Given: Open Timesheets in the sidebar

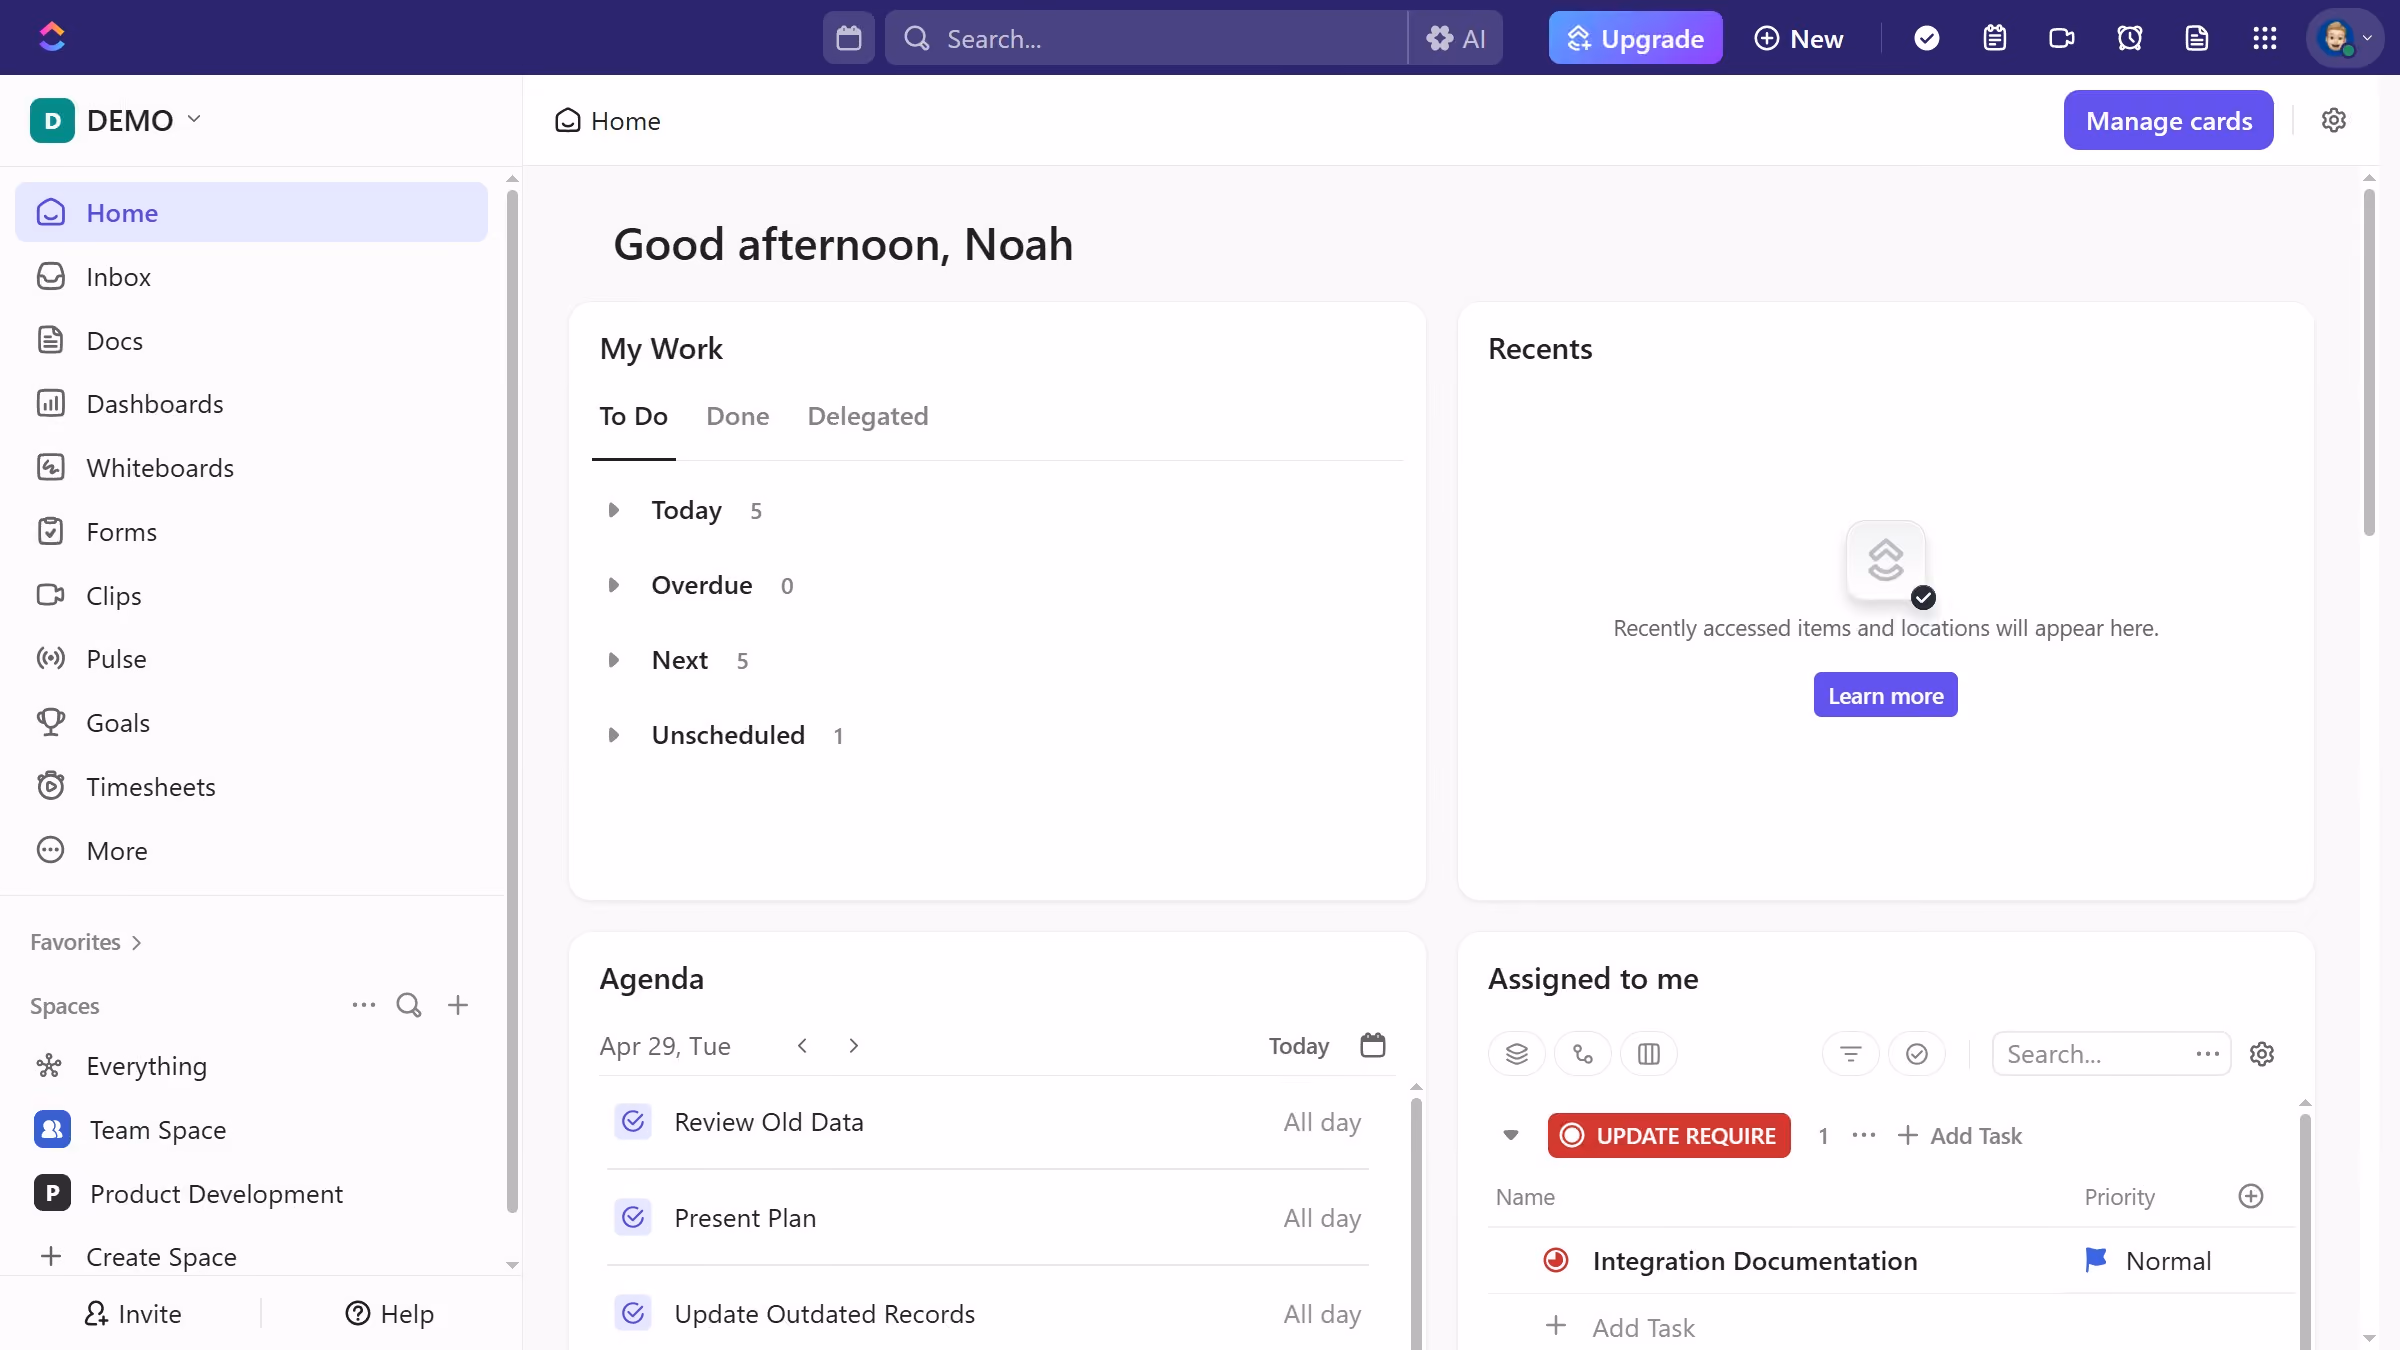Looking at the screenshot, I should pos(251,787).
